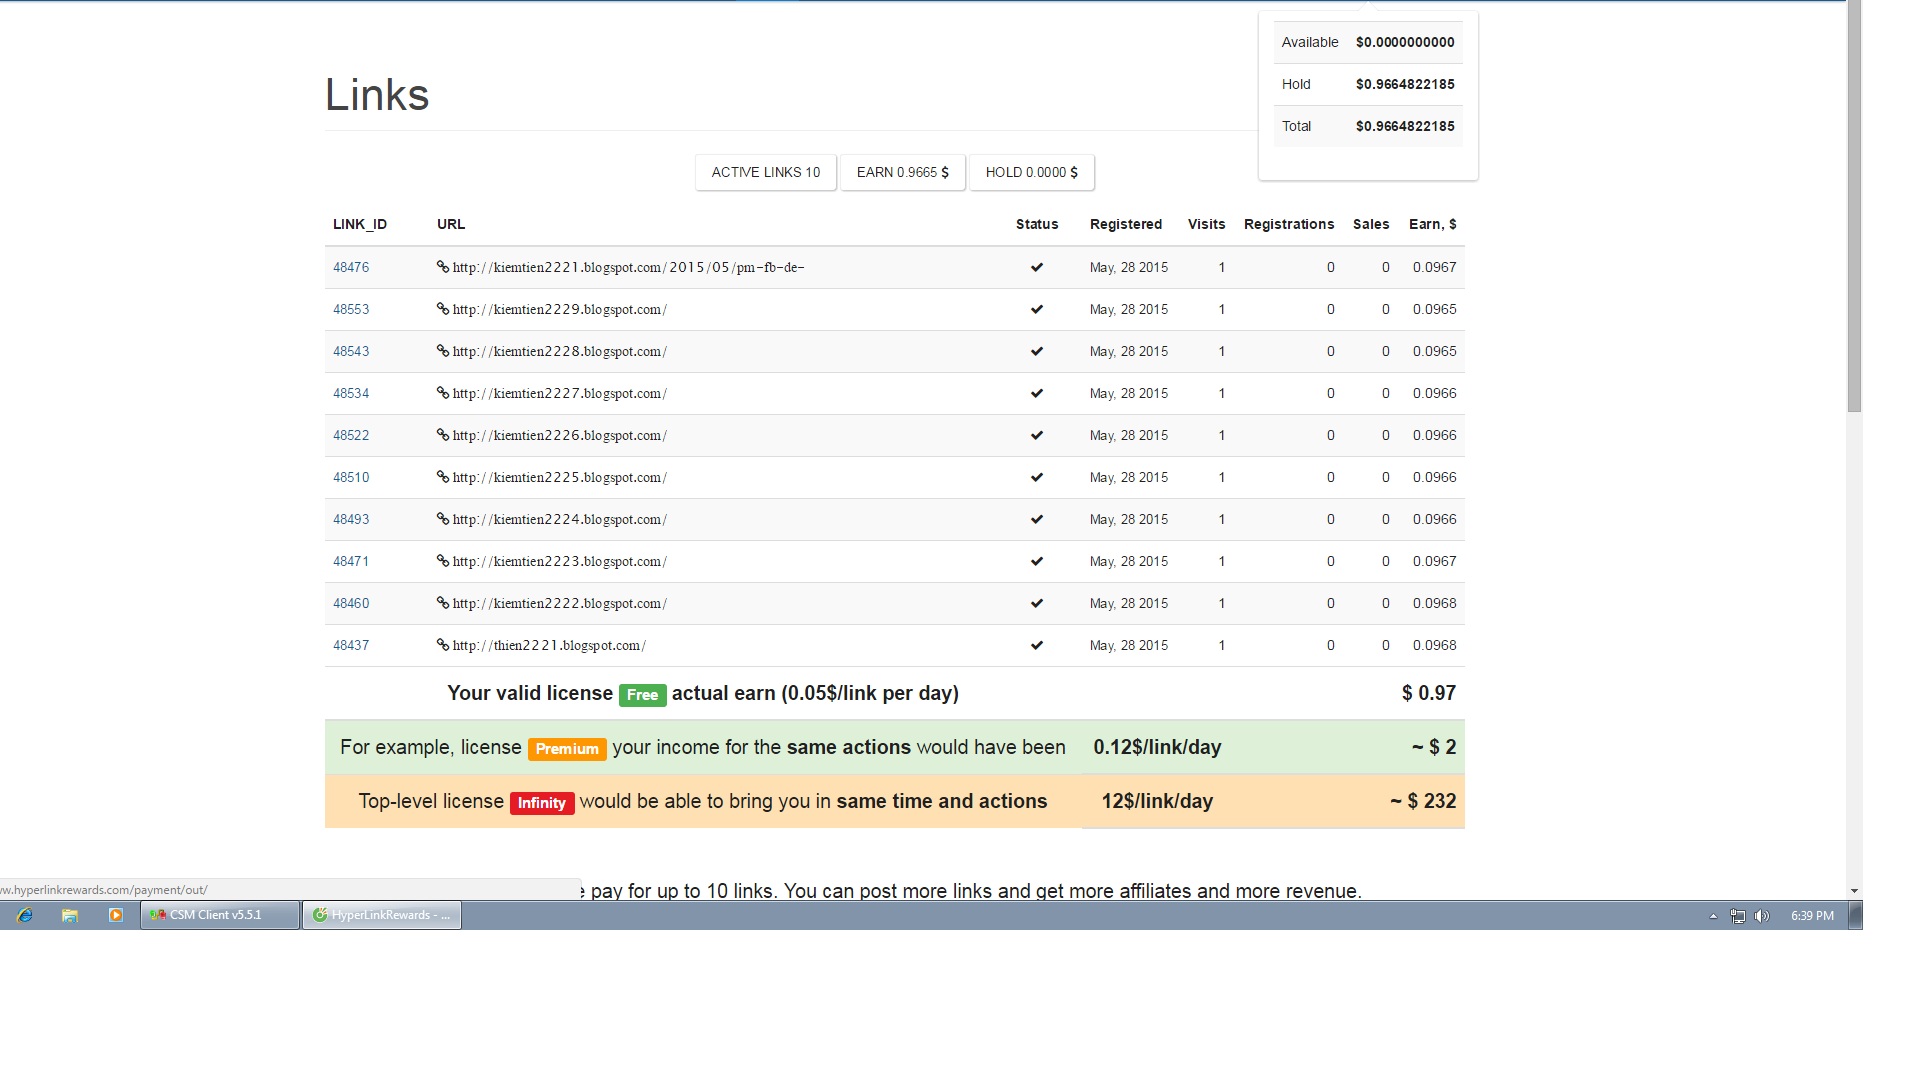Click link icon beside kiemtien2229 URL
This screenshot has width=1920, height=1080.
coord(442,309)
